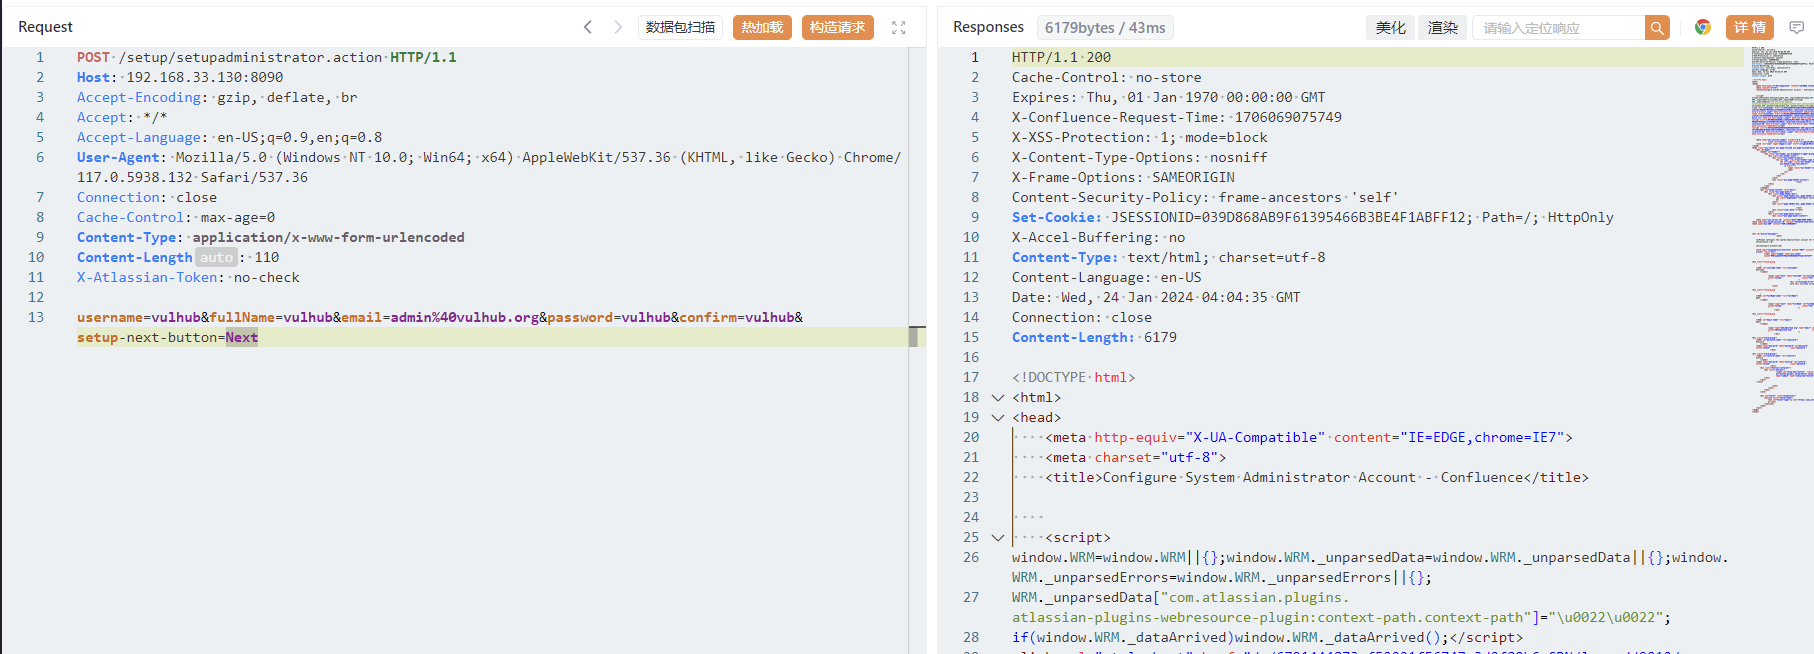The height and width of the screenshot is (654, 1814).
Task: Click Cache-Control max-age=0 header in request
Action: tap(176, 217)
